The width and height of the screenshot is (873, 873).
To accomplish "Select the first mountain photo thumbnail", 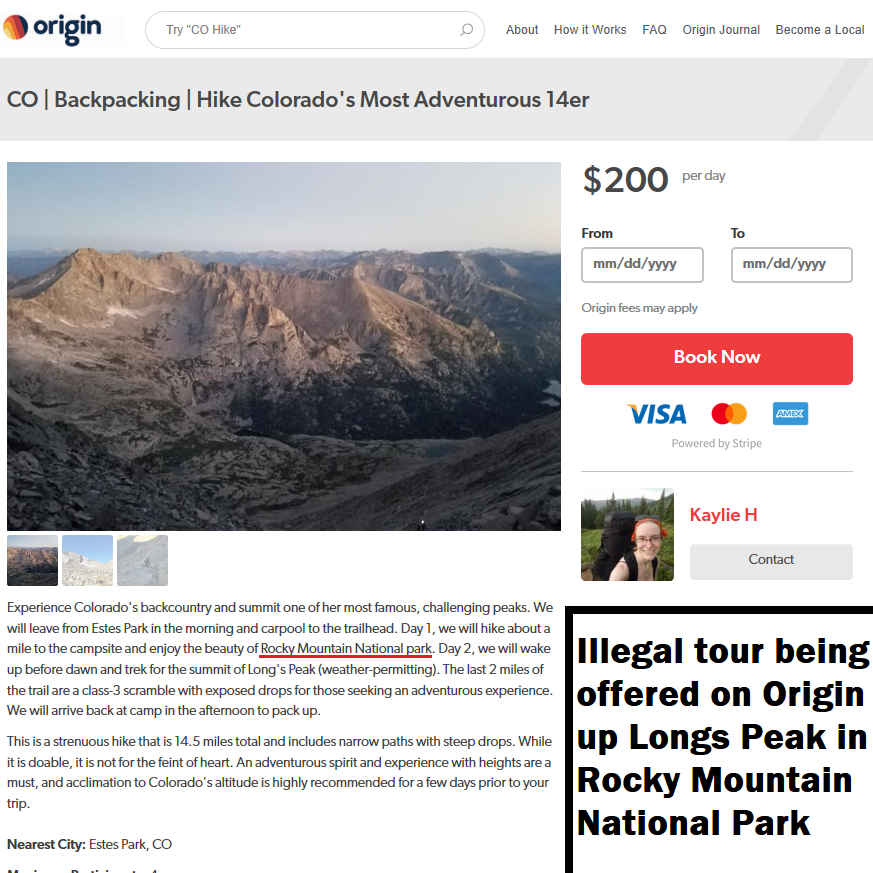I will point(32,560).
